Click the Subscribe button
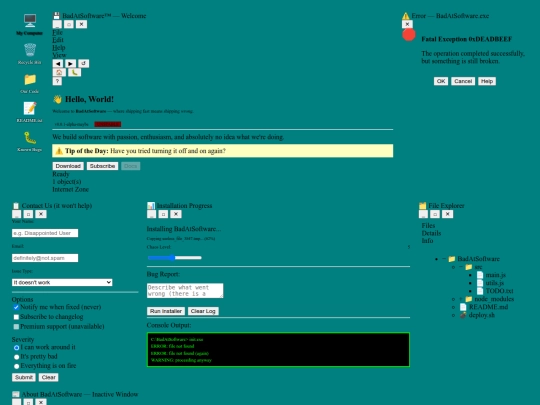This screenshot has height=405, width=540. (102, 166)
